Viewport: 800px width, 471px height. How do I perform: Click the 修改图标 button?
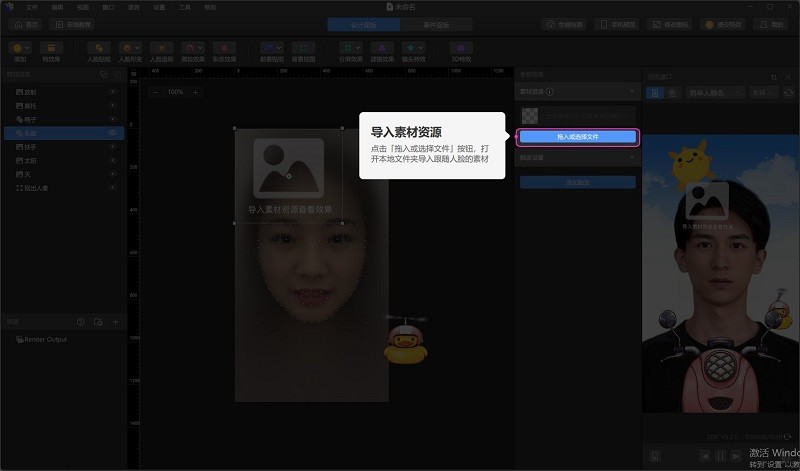[671, 24]
